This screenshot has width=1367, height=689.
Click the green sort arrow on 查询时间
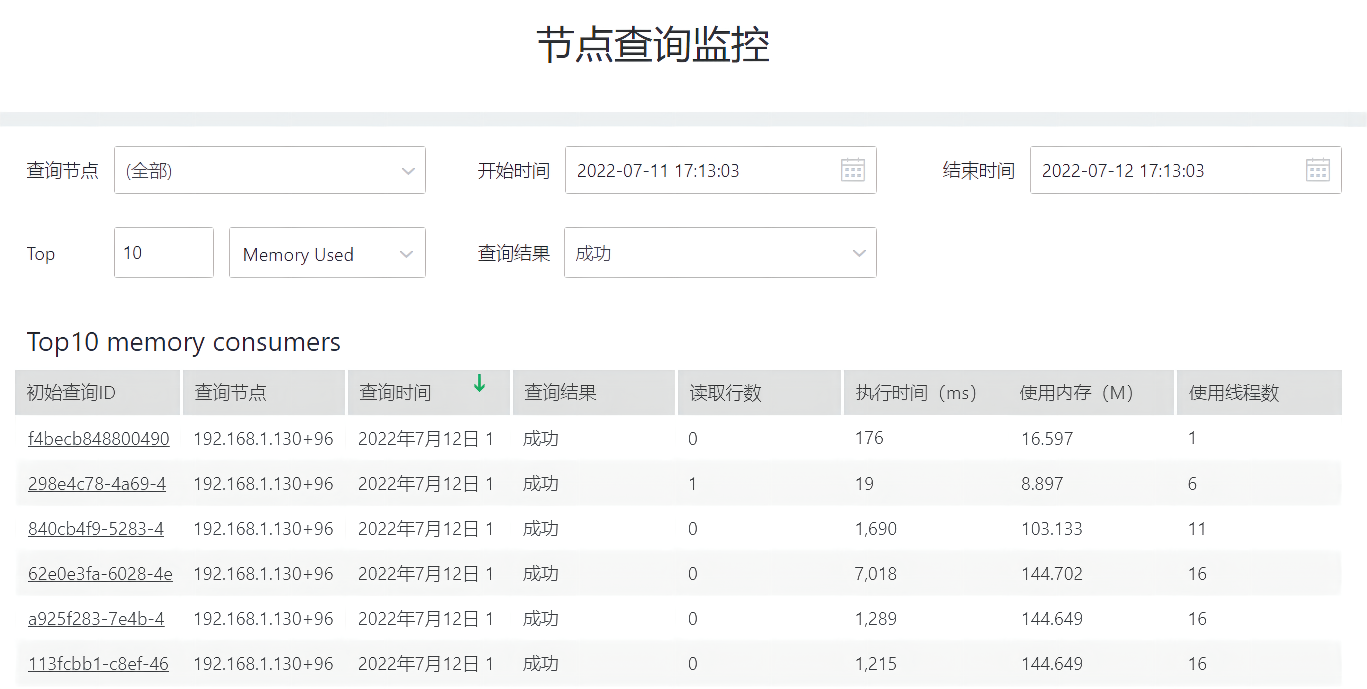pyautogui.click(x=480, y=384)
